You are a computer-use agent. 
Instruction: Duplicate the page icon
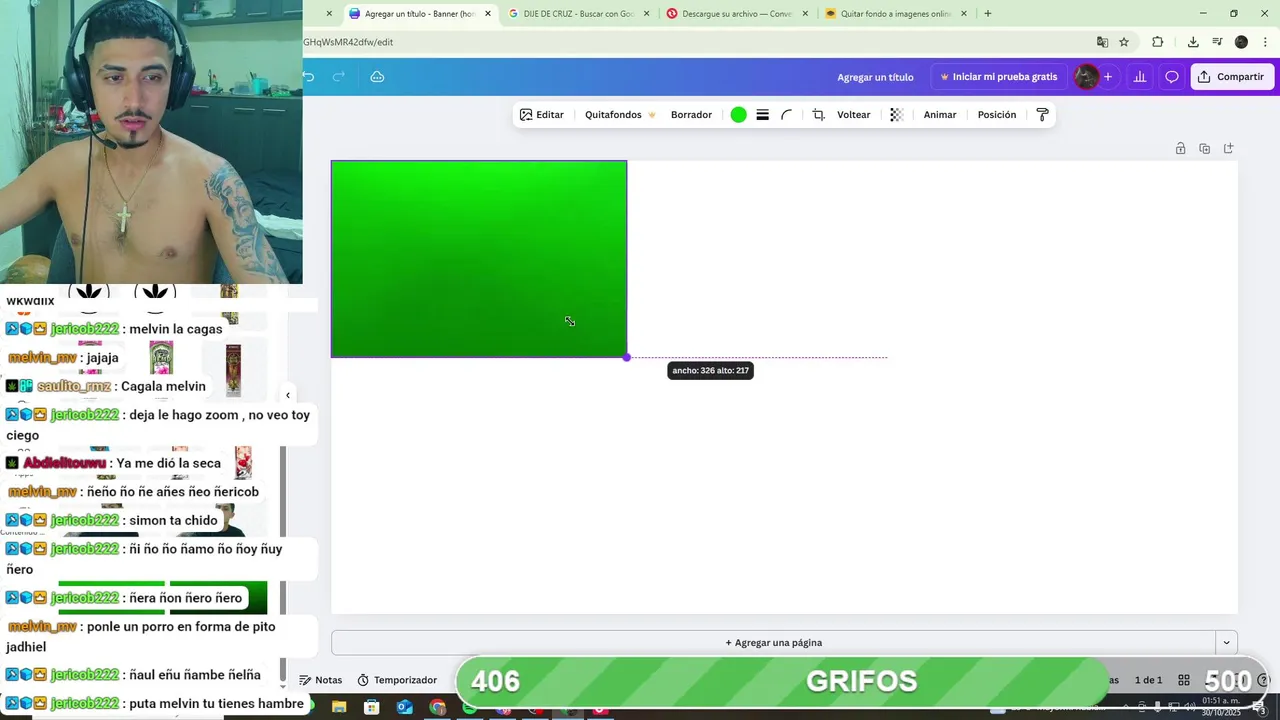[1204, 149]
